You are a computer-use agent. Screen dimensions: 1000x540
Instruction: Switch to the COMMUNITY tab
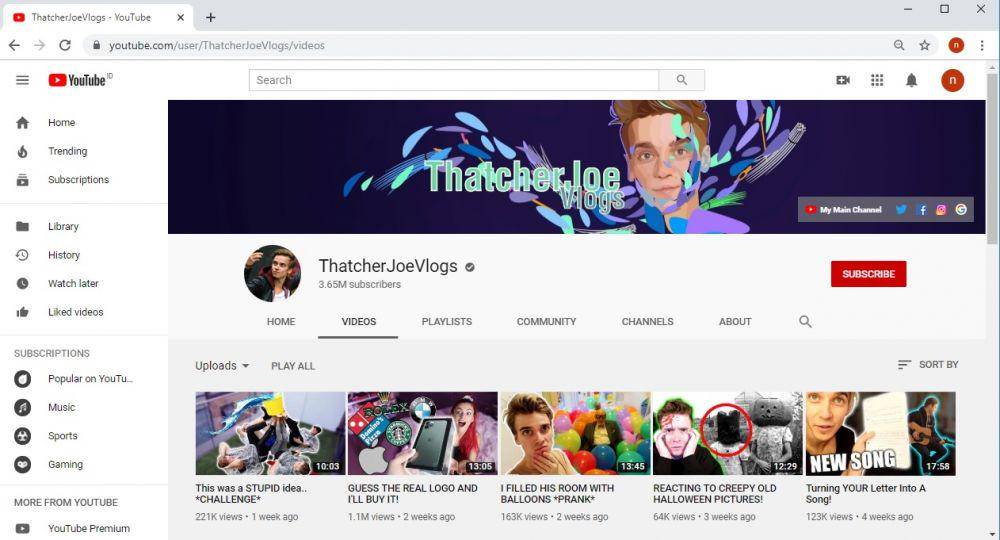pos(547,322)
